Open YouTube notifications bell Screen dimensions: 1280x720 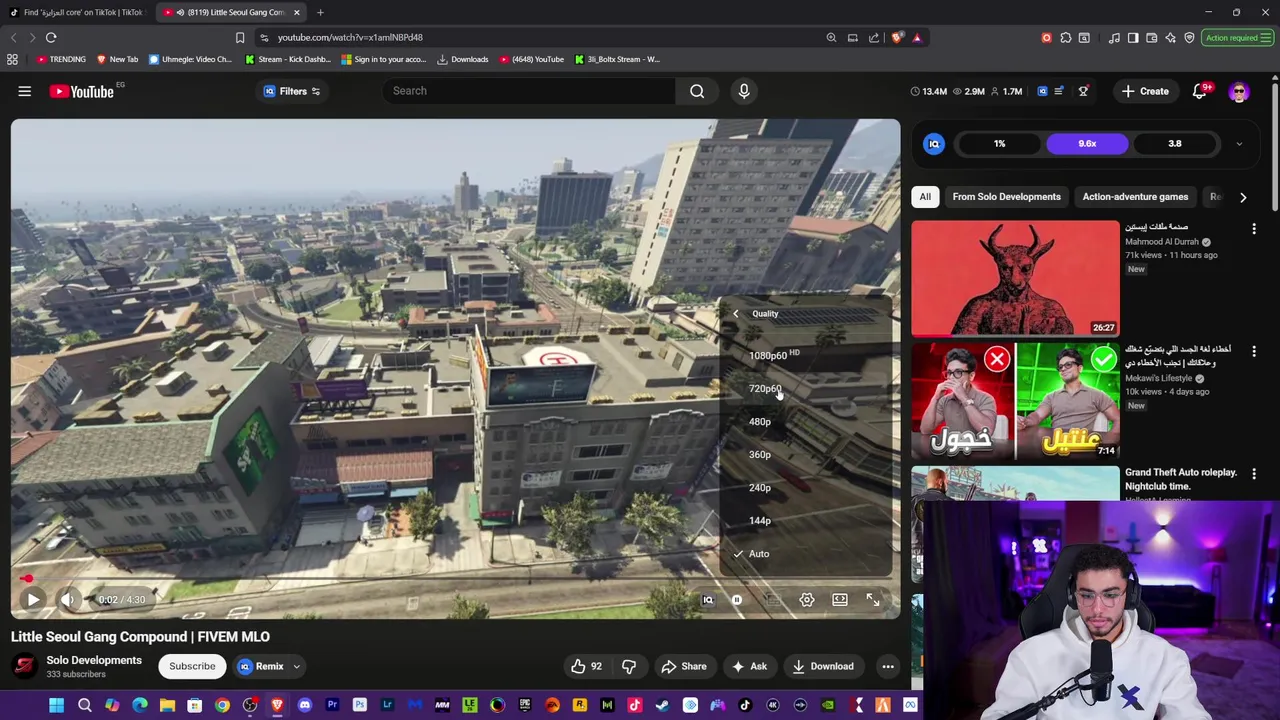click(x=1200, y=91)
